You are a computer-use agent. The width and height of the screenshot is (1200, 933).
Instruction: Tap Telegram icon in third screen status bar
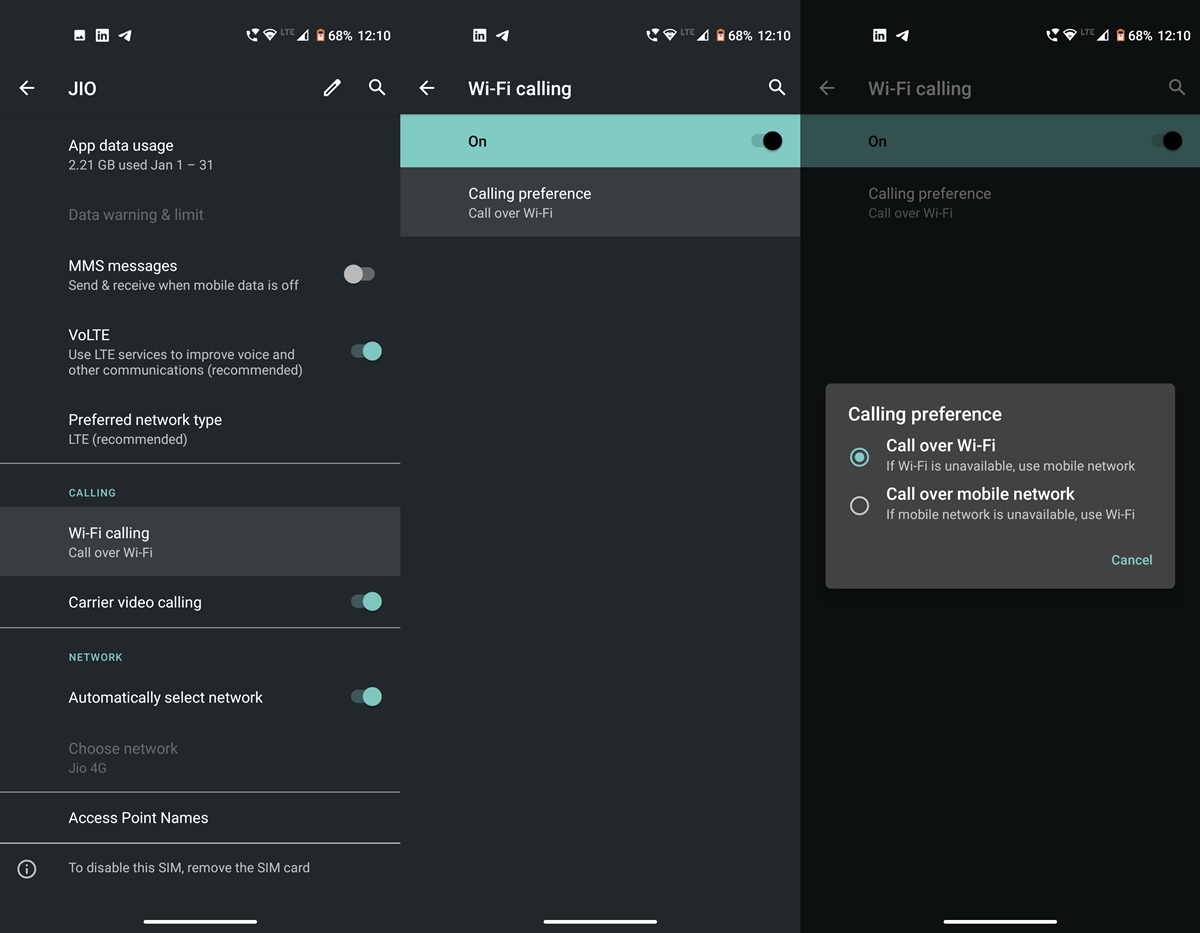click(x=902, y=35)
